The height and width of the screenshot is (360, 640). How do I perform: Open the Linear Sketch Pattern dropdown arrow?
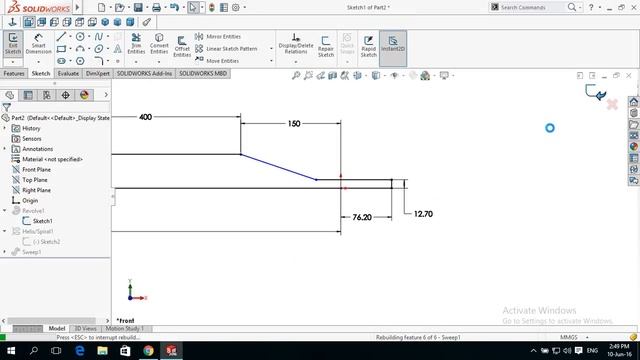tap(271, 49)
